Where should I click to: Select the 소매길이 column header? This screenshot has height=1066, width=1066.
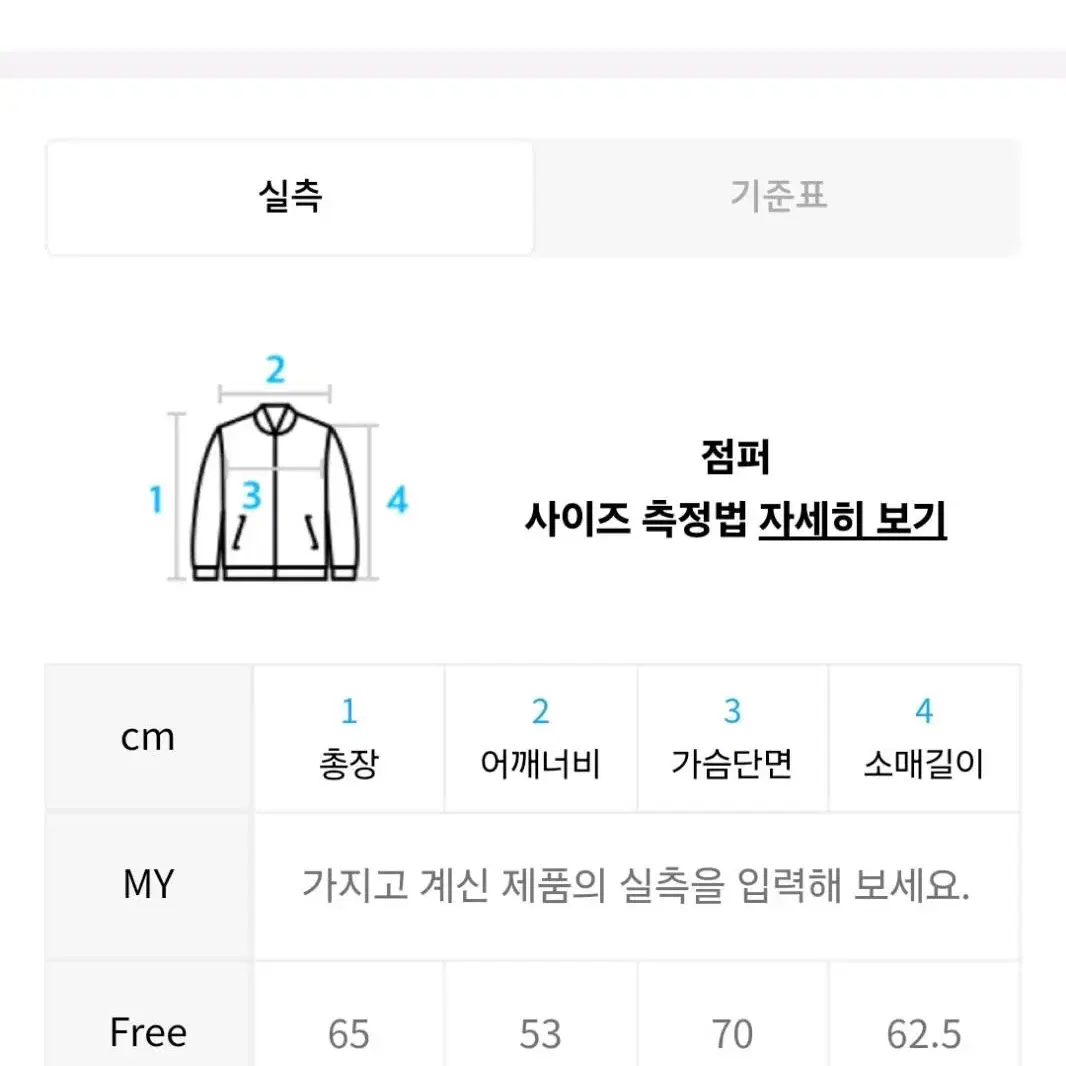point(924,738)
